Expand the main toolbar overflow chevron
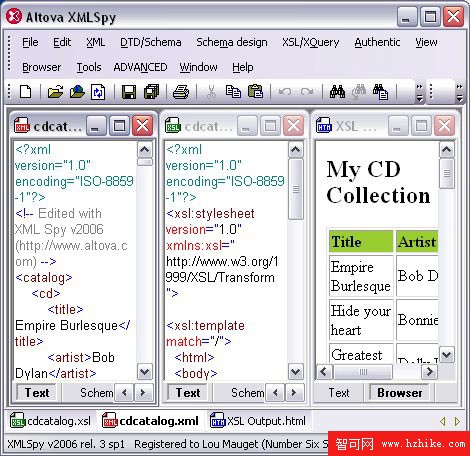The height and width of the screenshot is (456, 470). click(419, 92)
